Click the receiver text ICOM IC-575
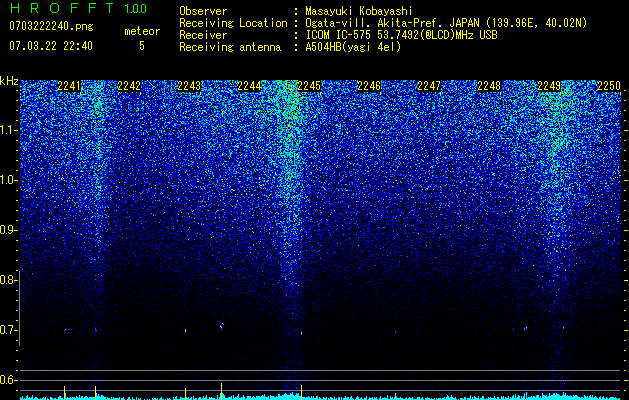 coord(339,35)
